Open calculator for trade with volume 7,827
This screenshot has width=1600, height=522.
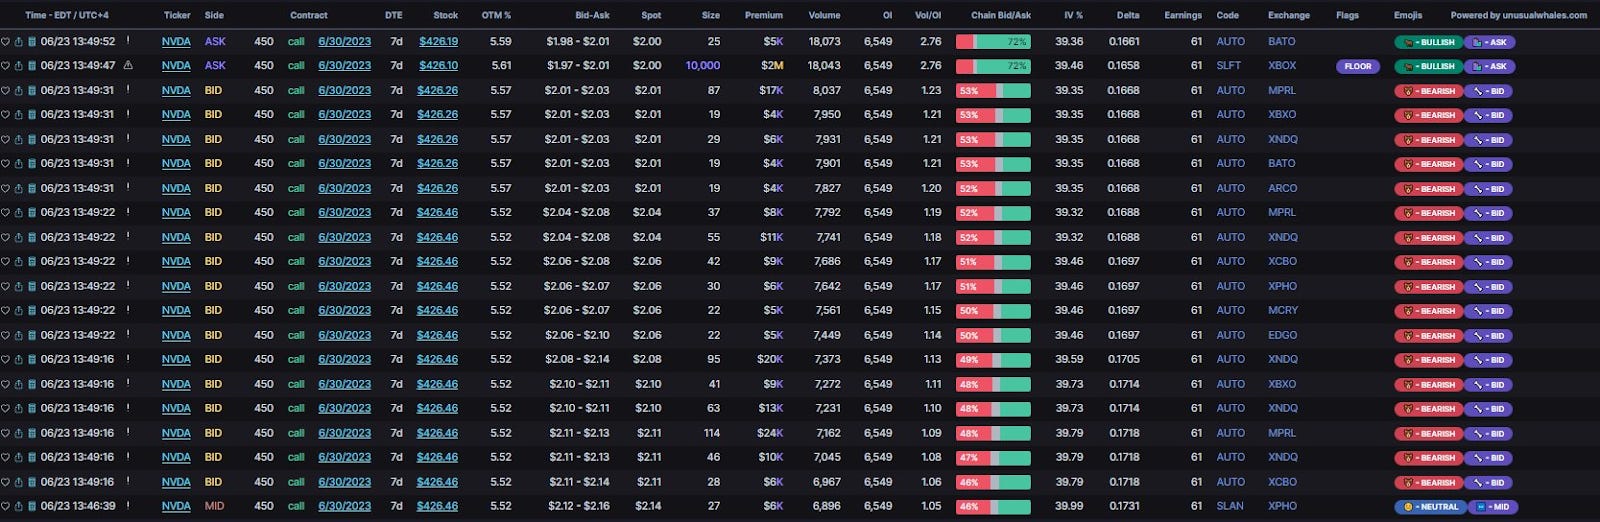click(x=31, y=189)
